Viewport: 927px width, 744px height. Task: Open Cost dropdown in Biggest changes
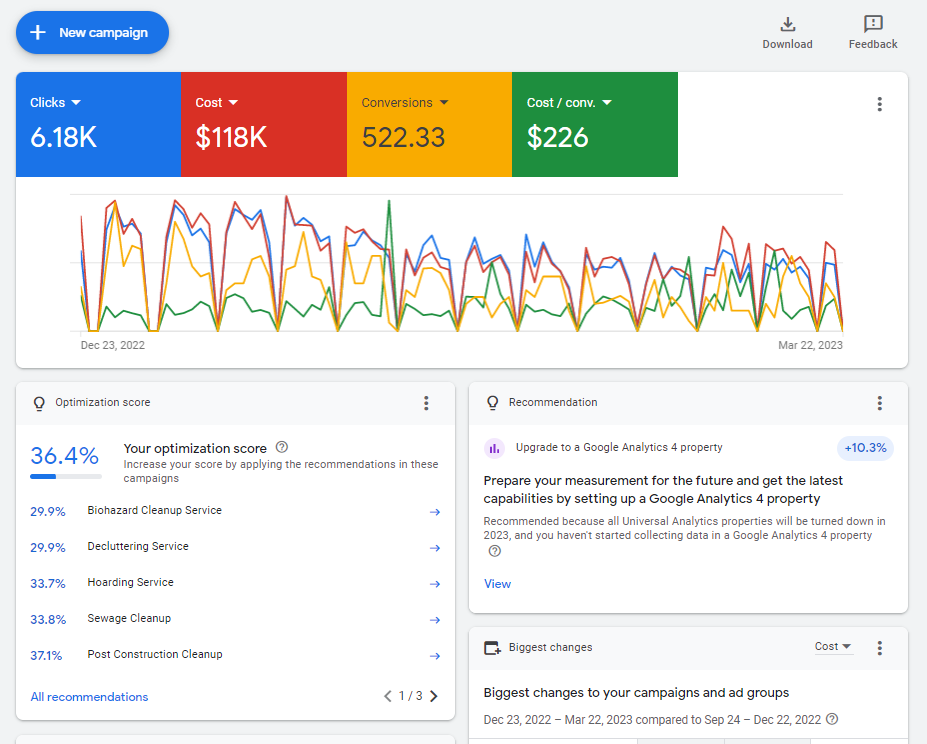(832, 646)
